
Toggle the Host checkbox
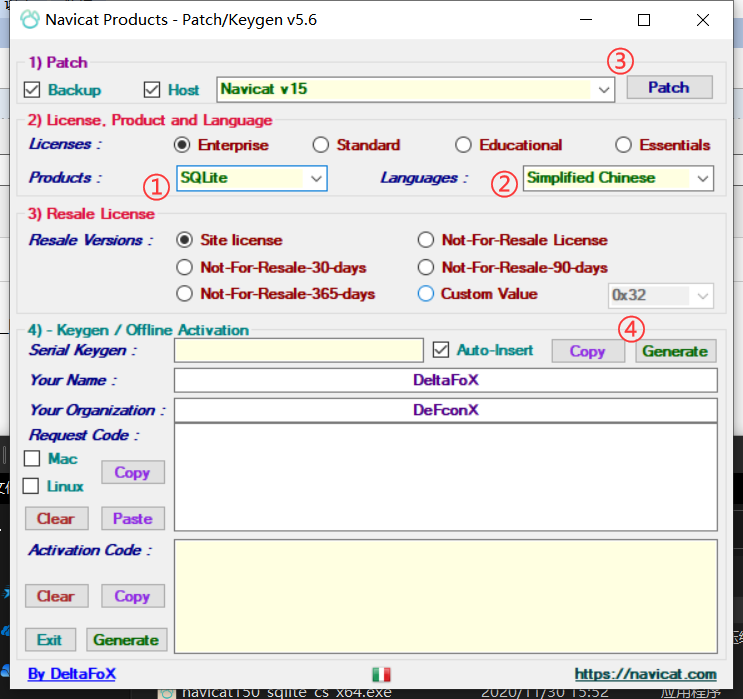click(x=152, y=90)
